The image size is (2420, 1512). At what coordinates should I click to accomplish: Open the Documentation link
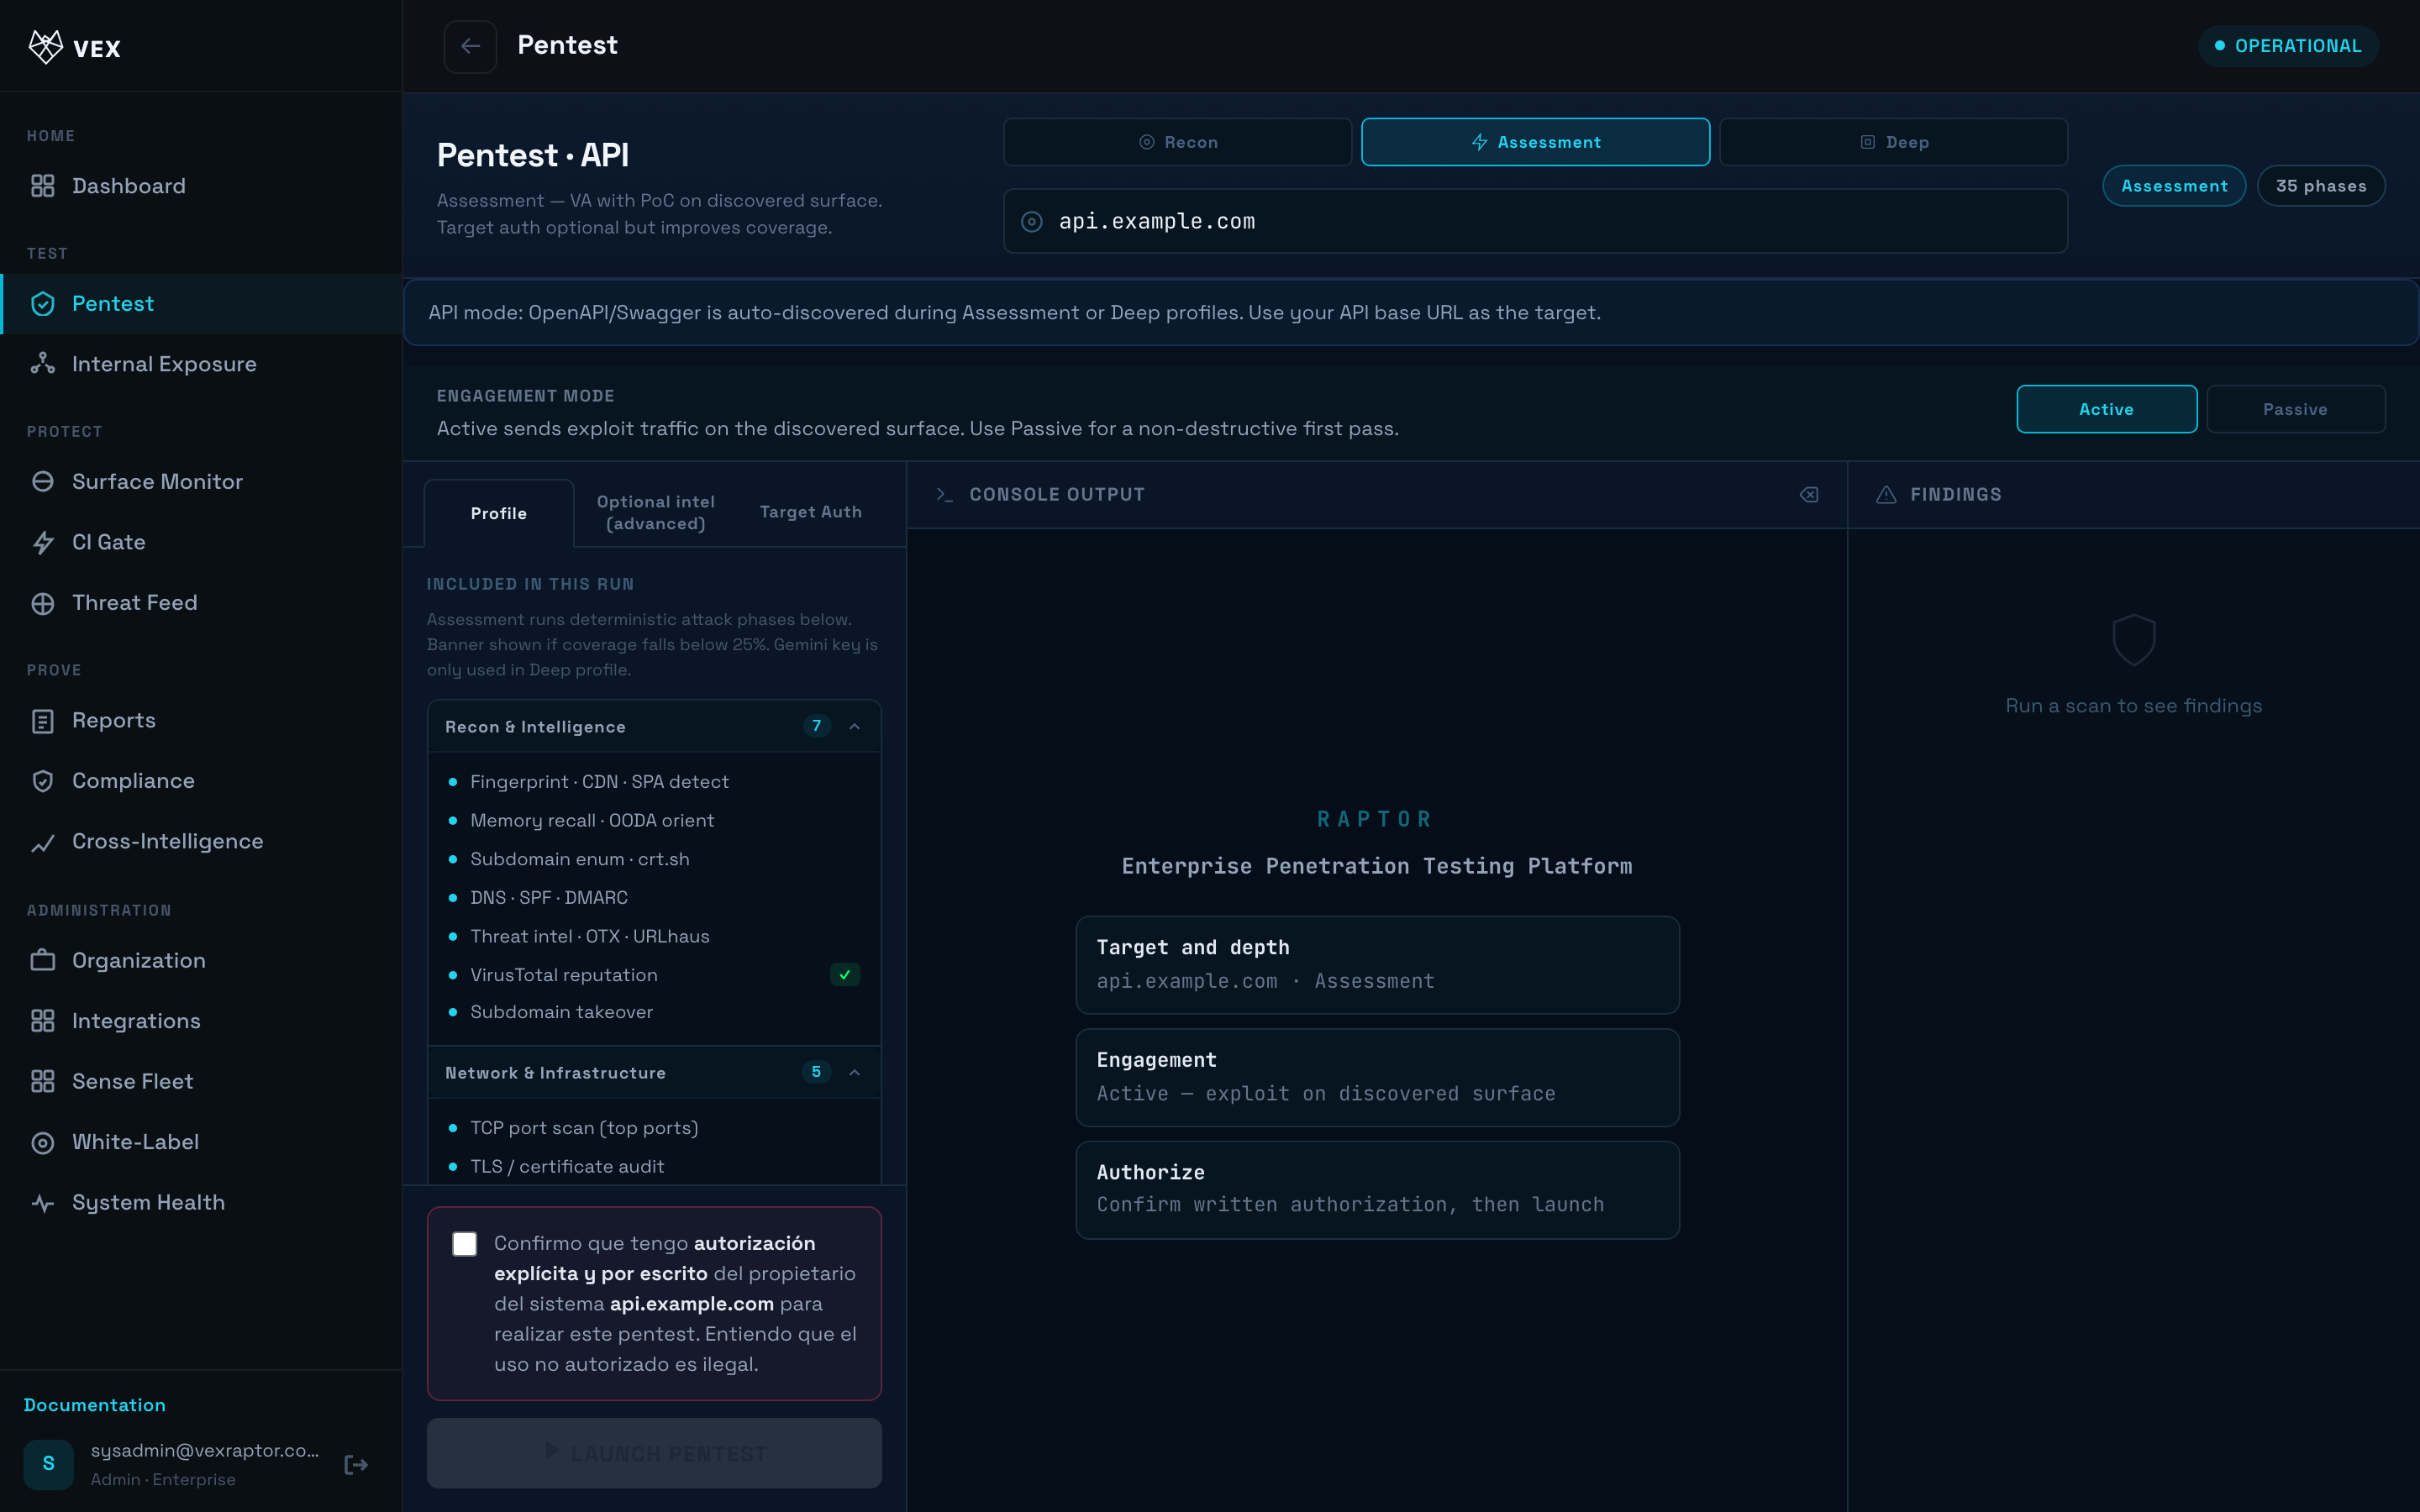tap(95, 1405)
